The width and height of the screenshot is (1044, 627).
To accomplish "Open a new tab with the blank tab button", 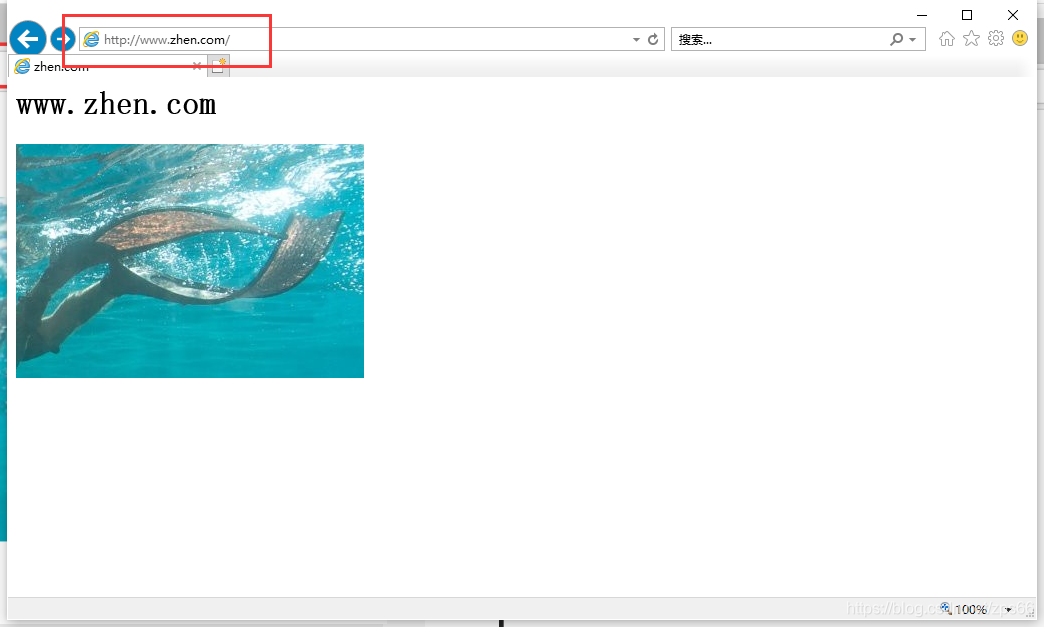I will tap(218, 66).
